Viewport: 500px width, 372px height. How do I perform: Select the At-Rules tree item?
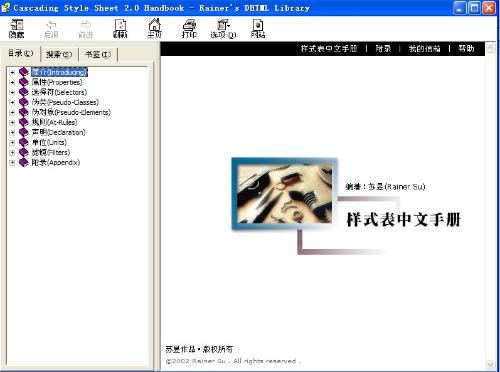[54, 122]
